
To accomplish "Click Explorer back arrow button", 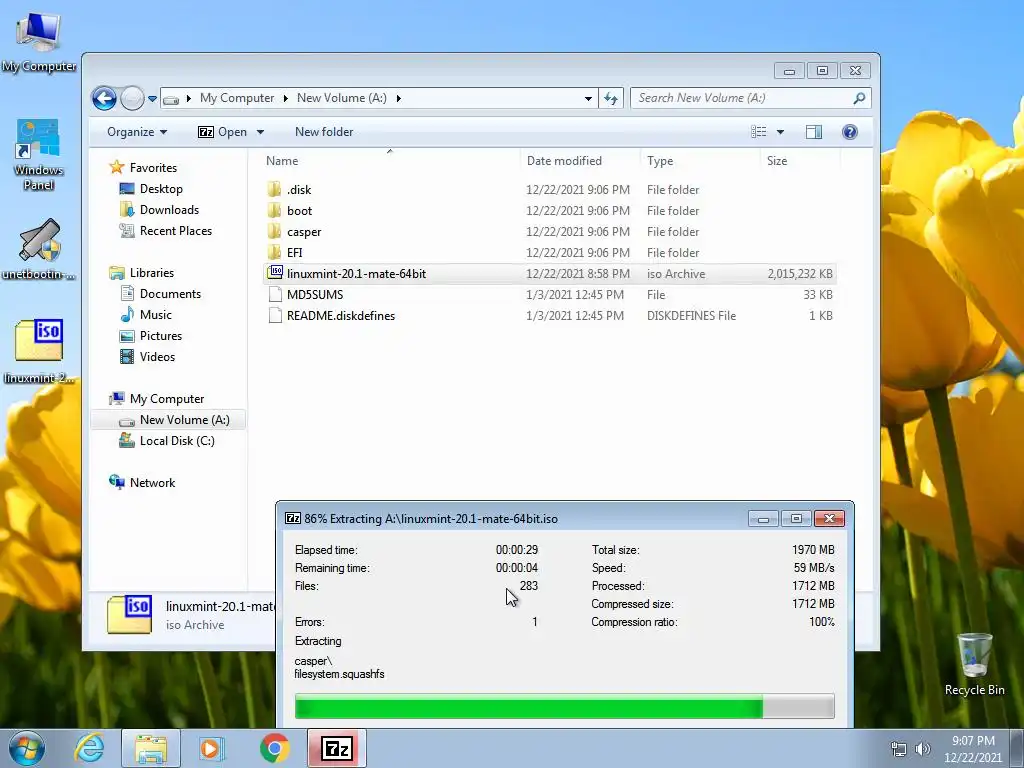I will [x=104, y=99].
